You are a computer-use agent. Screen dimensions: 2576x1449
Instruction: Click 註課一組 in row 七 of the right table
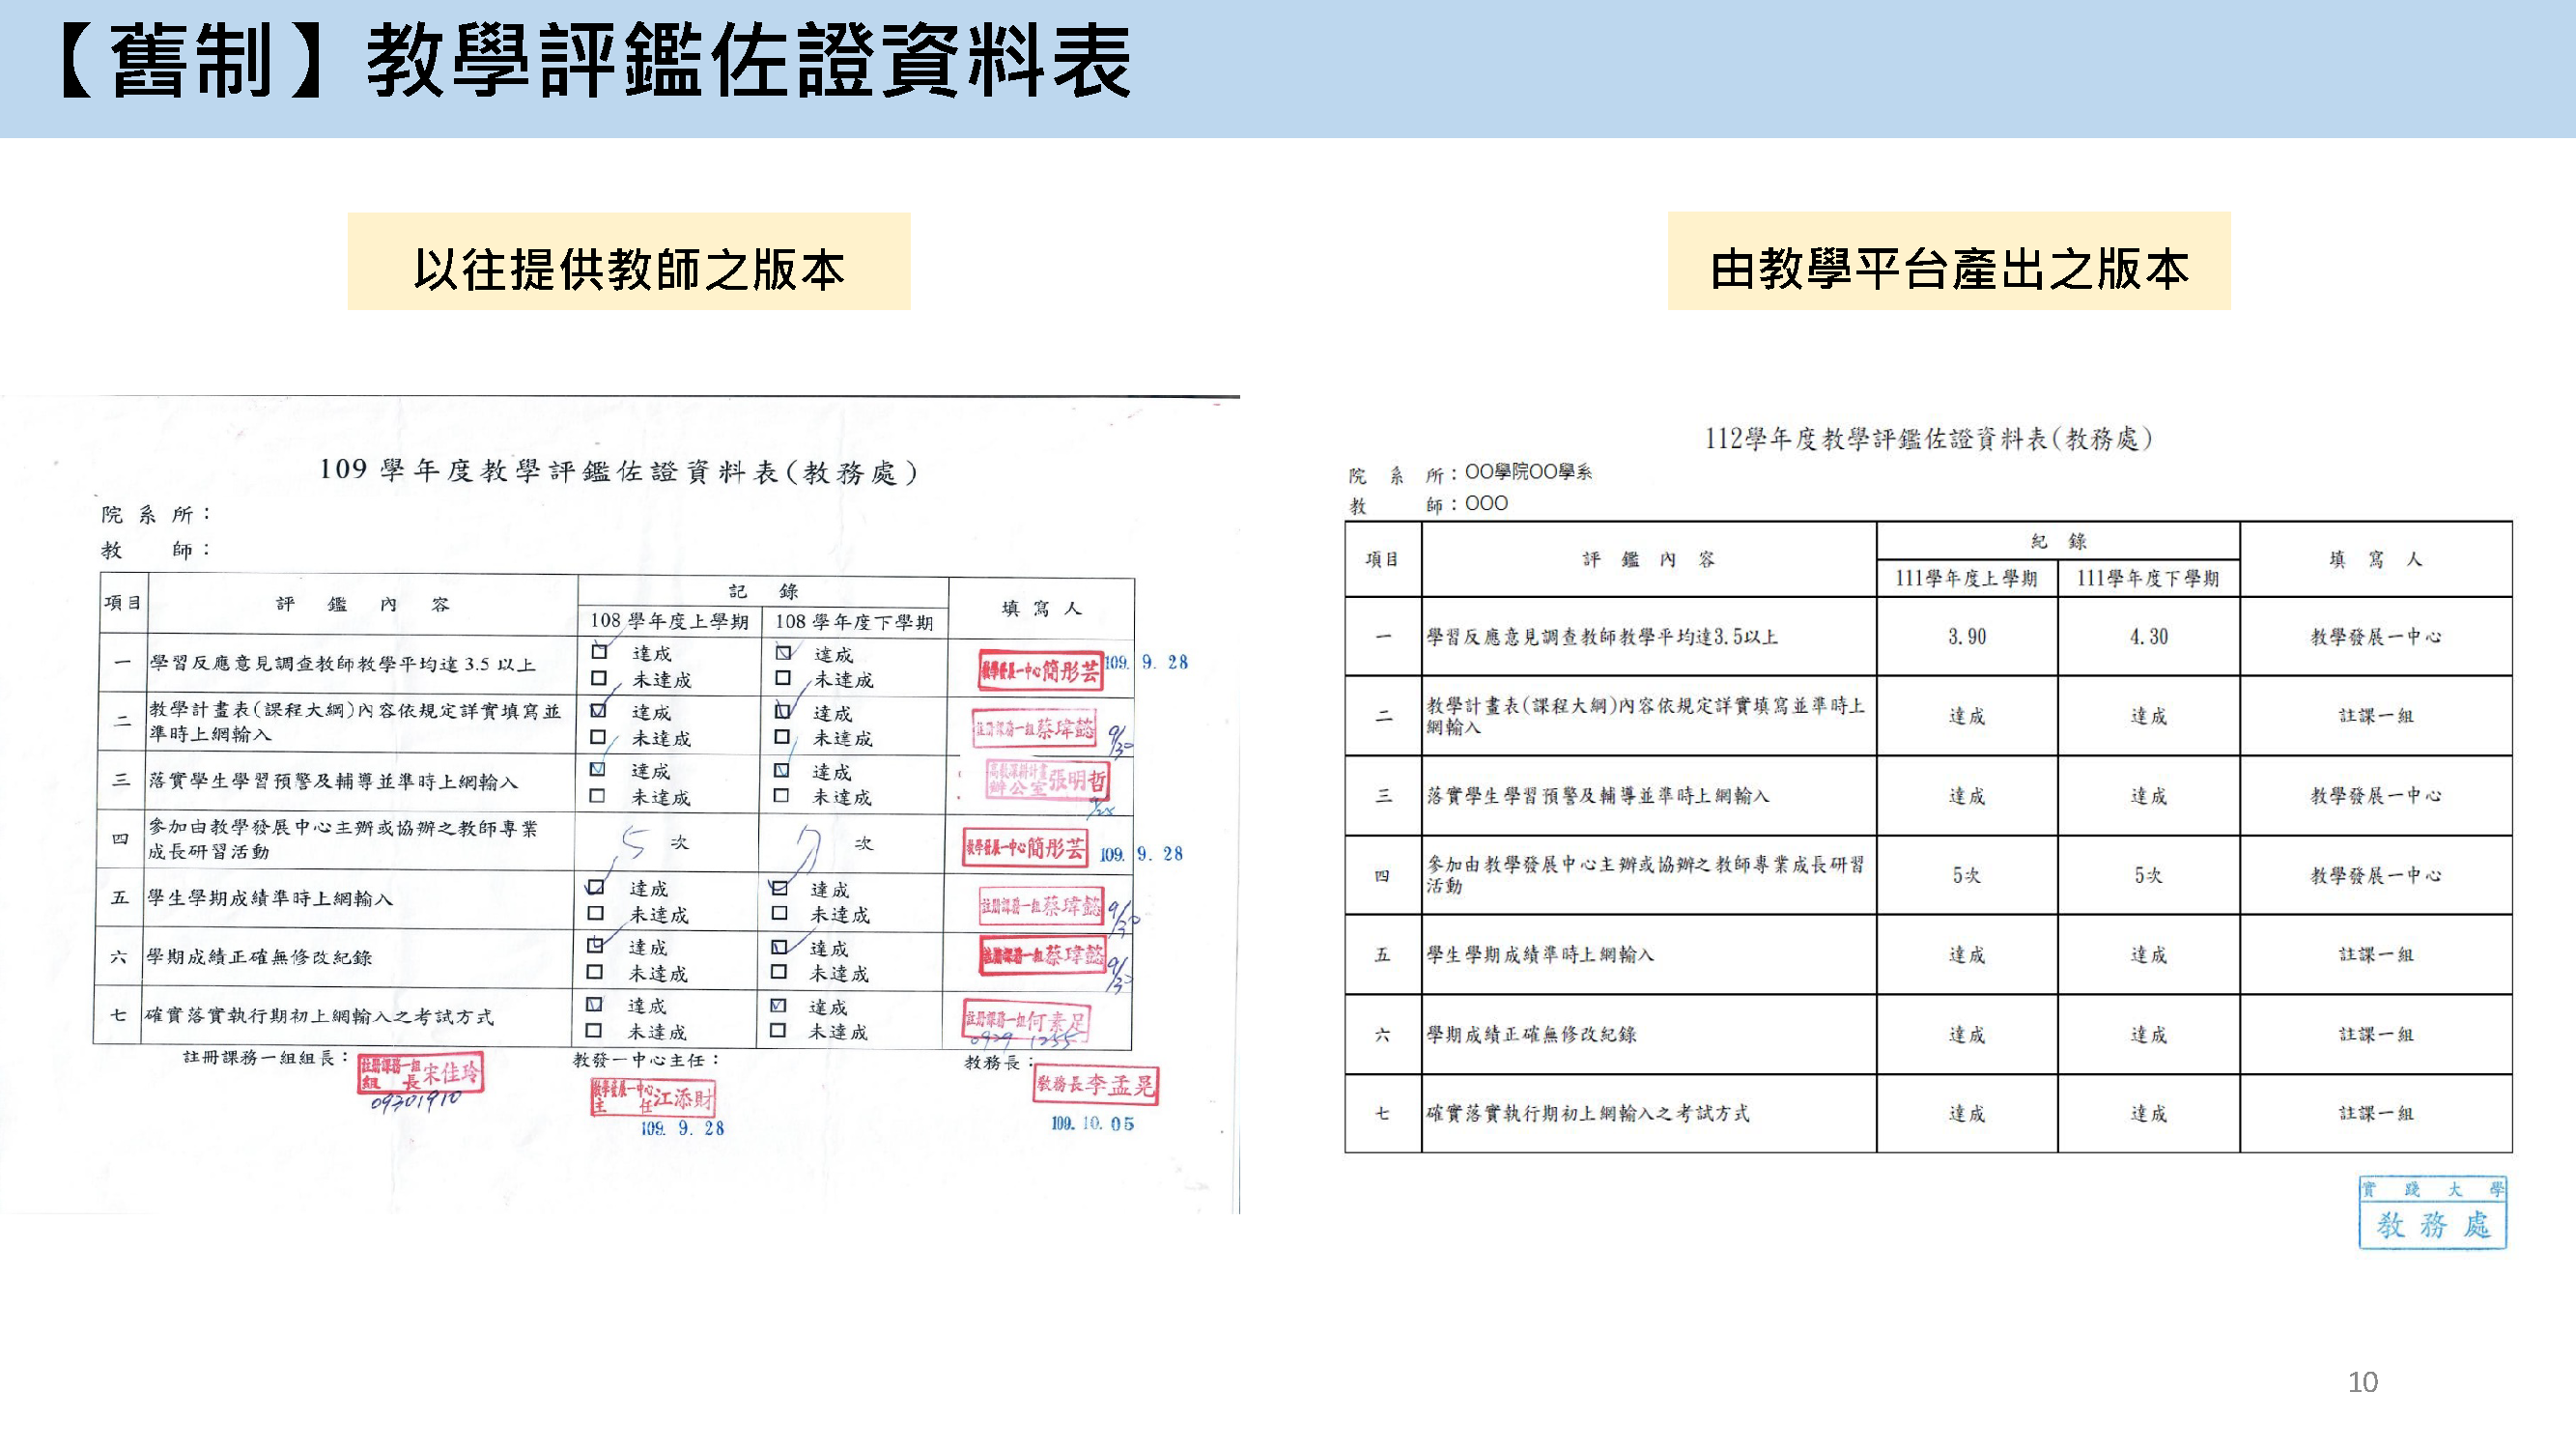coord(2375,1113)
